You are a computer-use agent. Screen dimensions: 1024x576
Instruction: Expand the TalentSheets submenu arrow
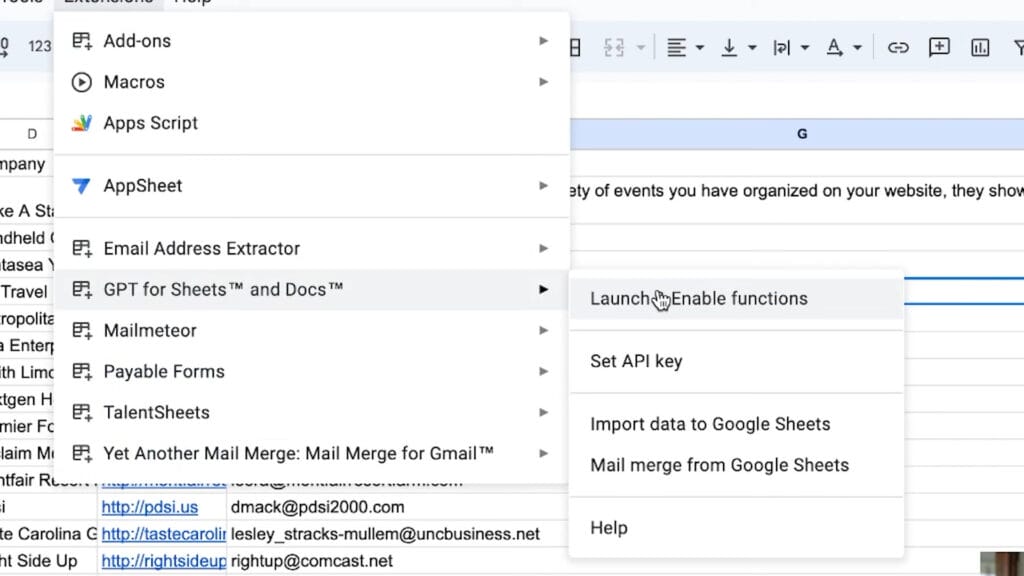(543, 413)
